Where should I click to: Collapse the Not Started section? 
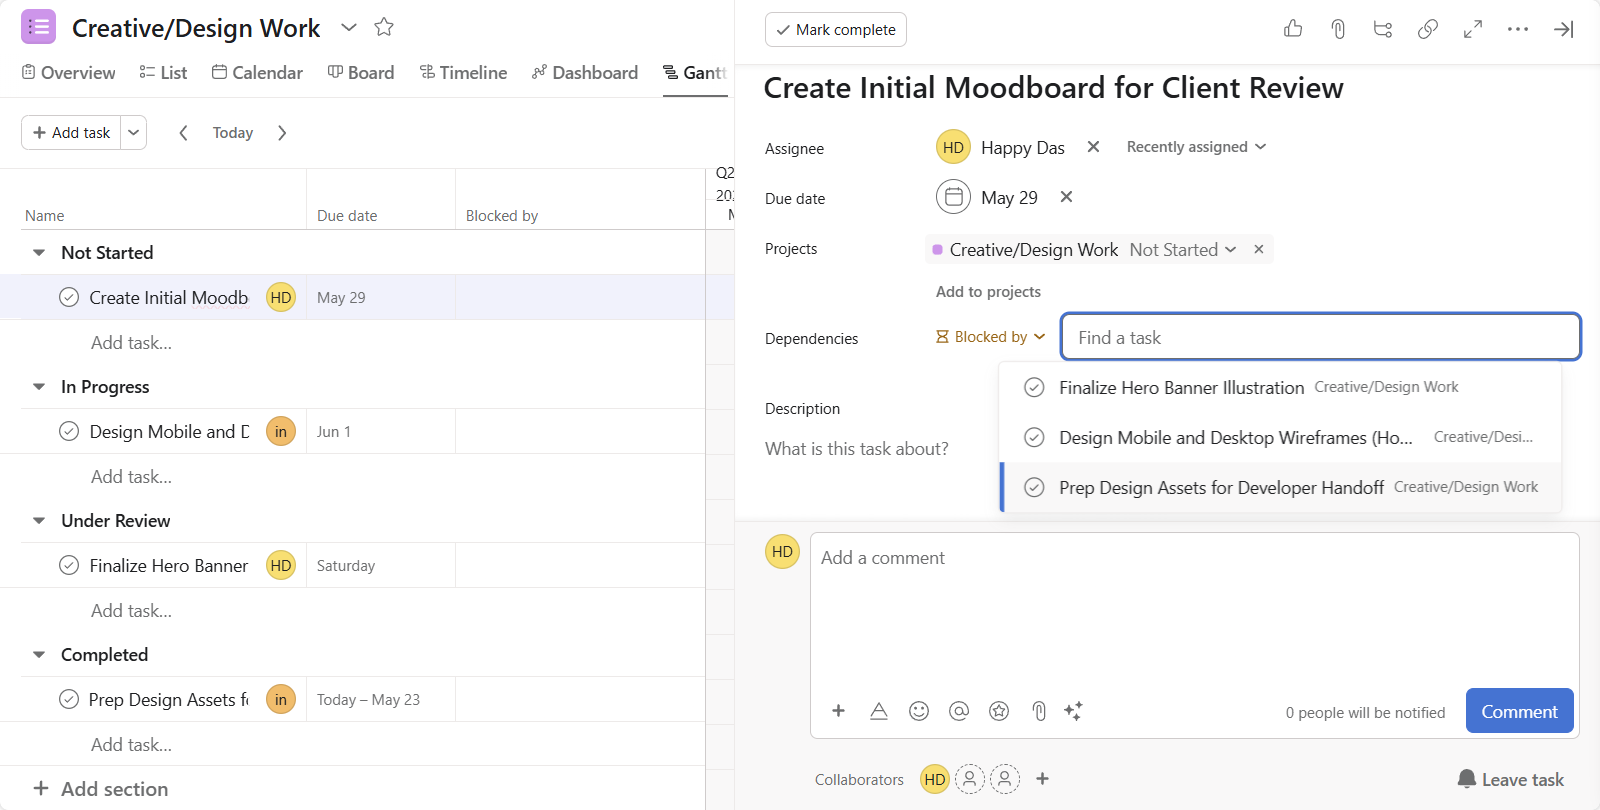39,253
